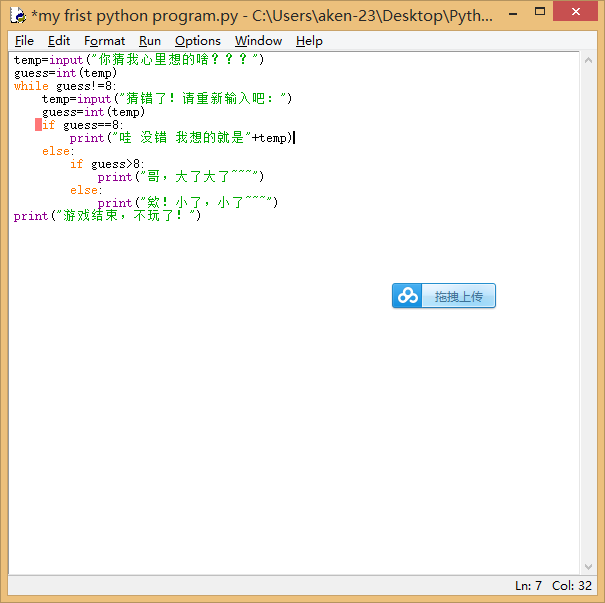Viewport: 605px width, 603px height.
Task: Show the Options menu
Action: click(197, 41)
